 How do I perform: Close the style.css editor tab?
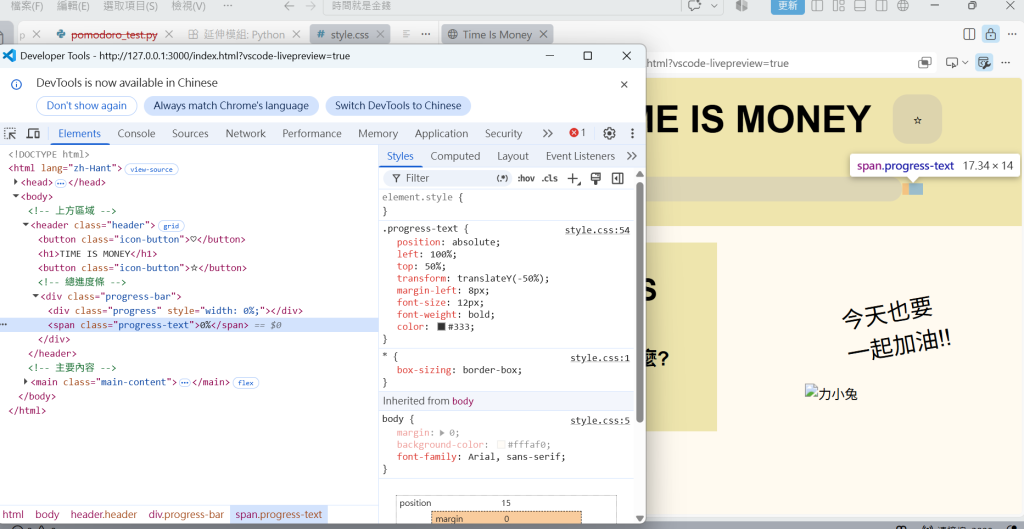click(381, 34)
